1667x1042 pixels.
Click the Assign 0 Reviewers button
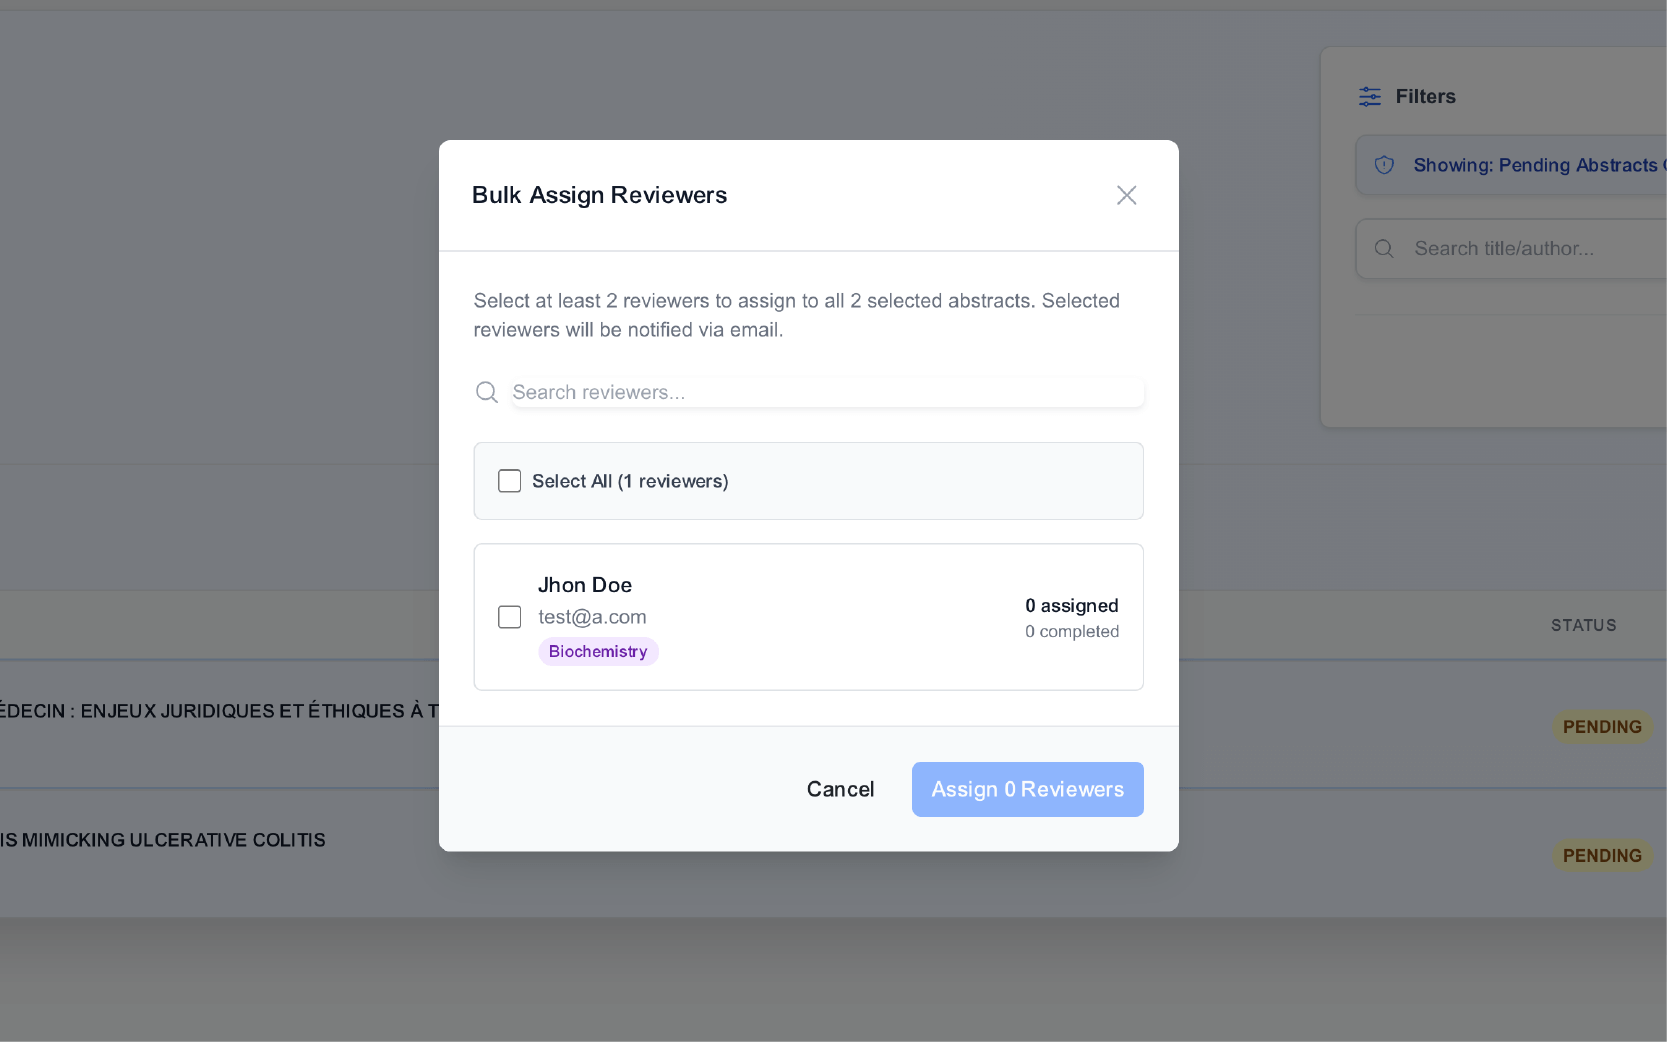click(x=1027, y=789)
